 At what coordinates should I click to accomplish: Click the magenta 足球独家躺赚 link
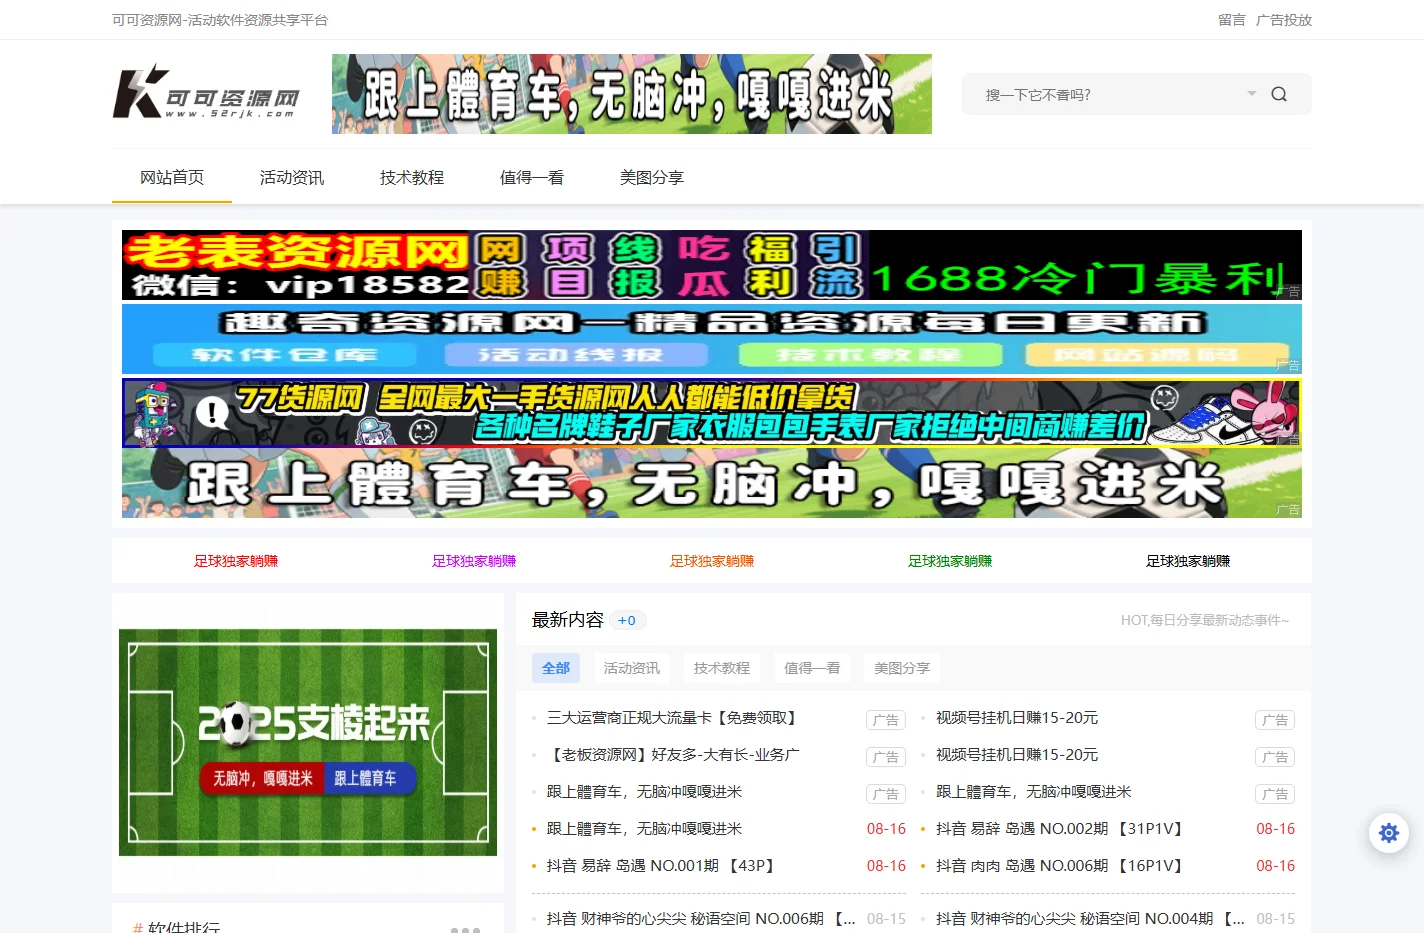pos(474,561)
